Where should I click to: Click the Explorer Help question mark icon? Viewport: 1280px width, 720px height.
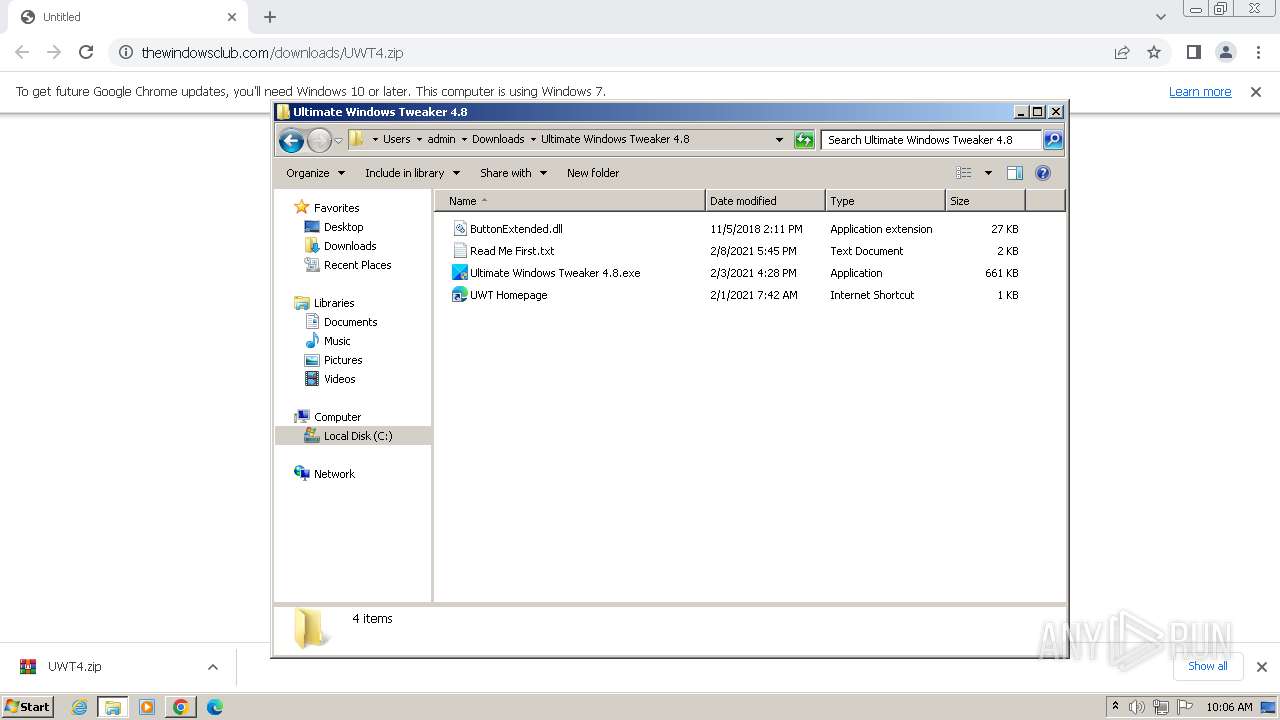click(x=1043, y=173)
